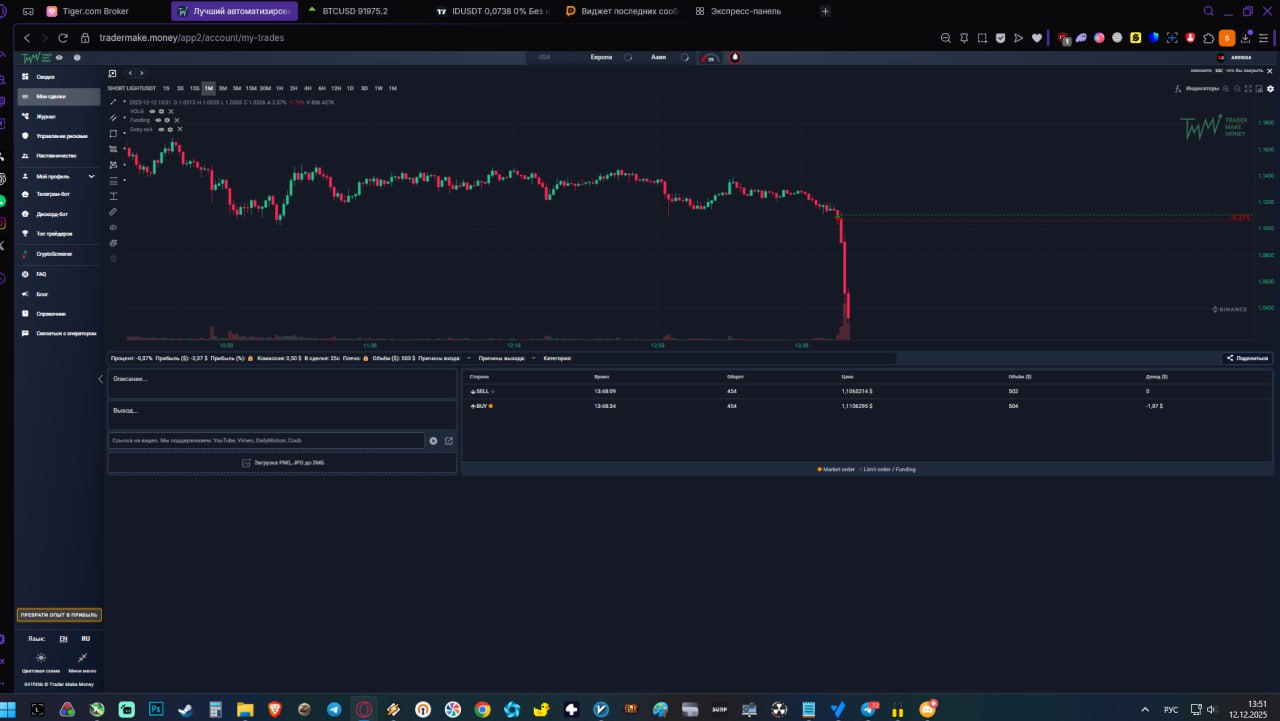1280x721 pixels.
Task: Pick the ruler measure tool
Action: [x=113, y=212]
